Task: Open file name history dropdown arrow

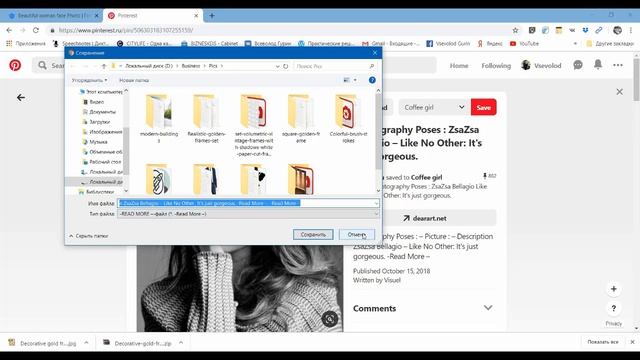Action: click(376, 203)
